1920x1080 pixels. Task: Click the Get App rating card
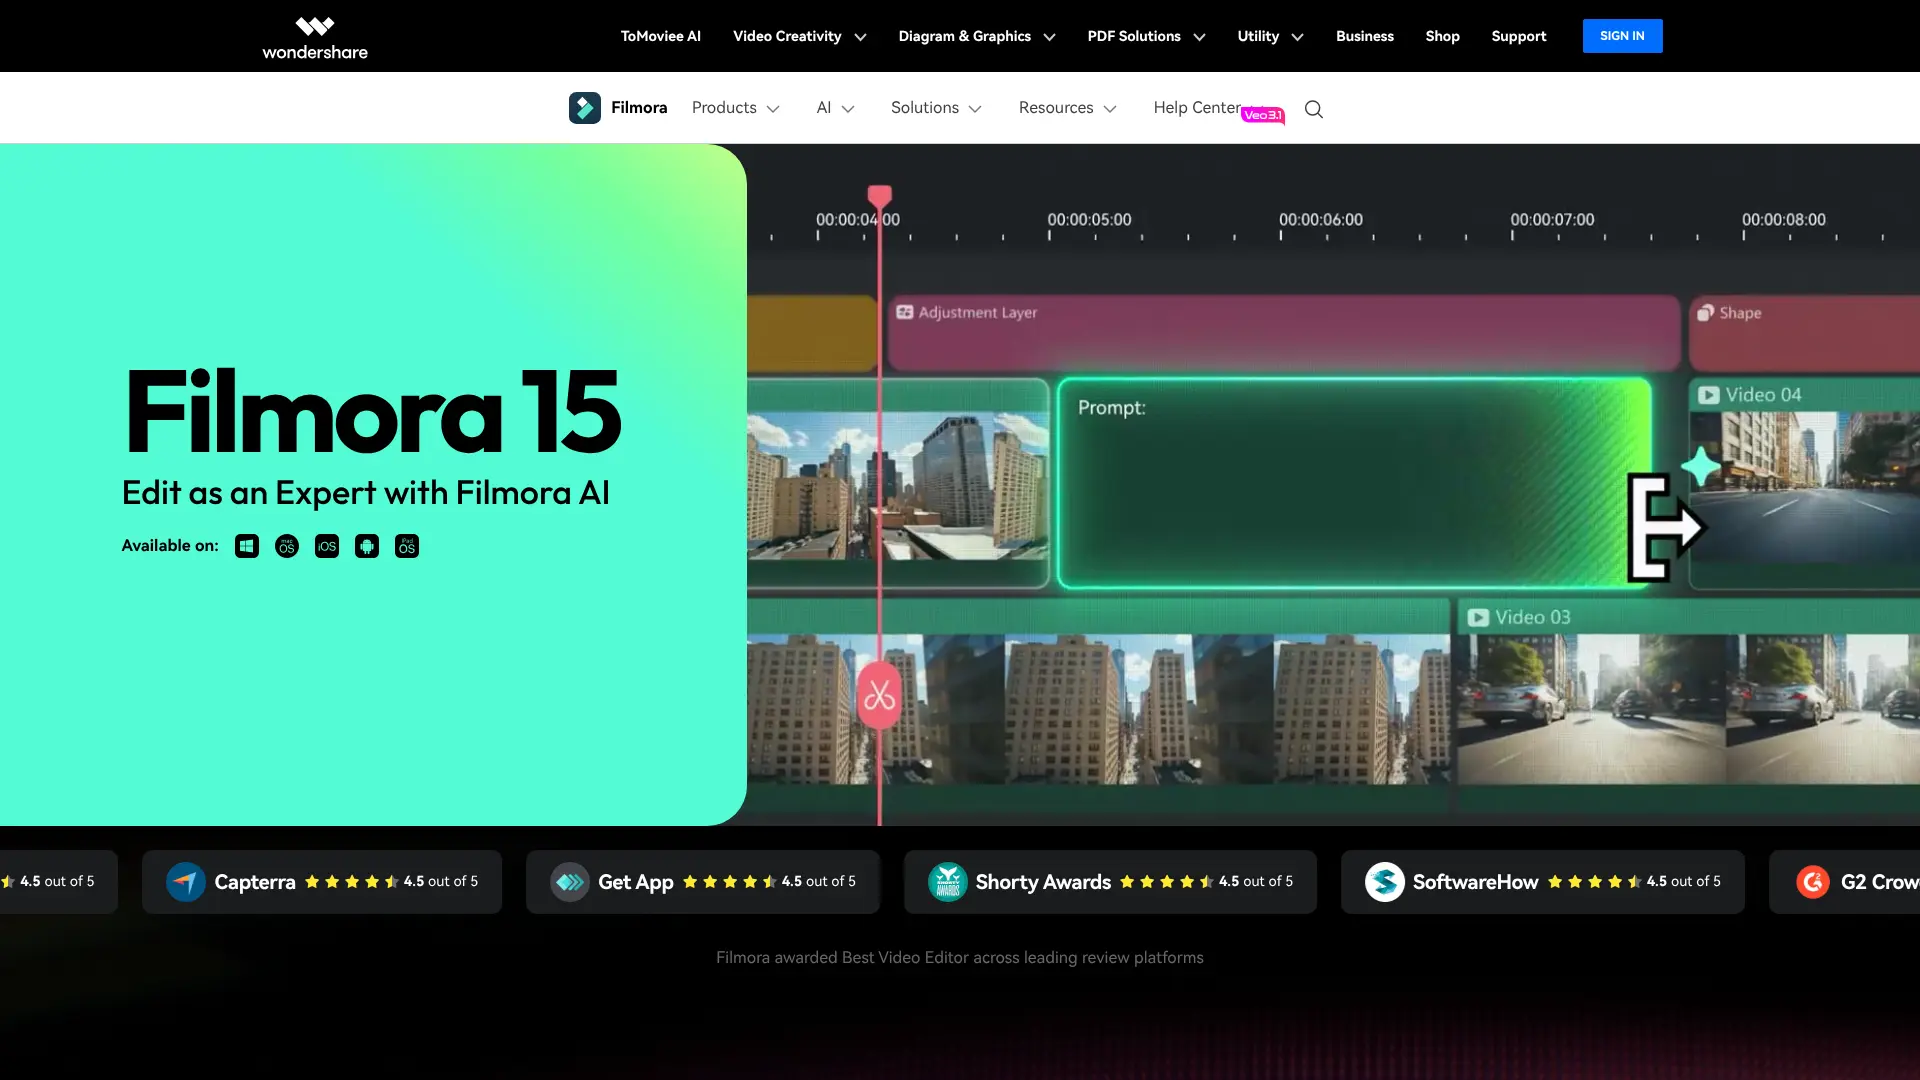click(x=703, y=882)
